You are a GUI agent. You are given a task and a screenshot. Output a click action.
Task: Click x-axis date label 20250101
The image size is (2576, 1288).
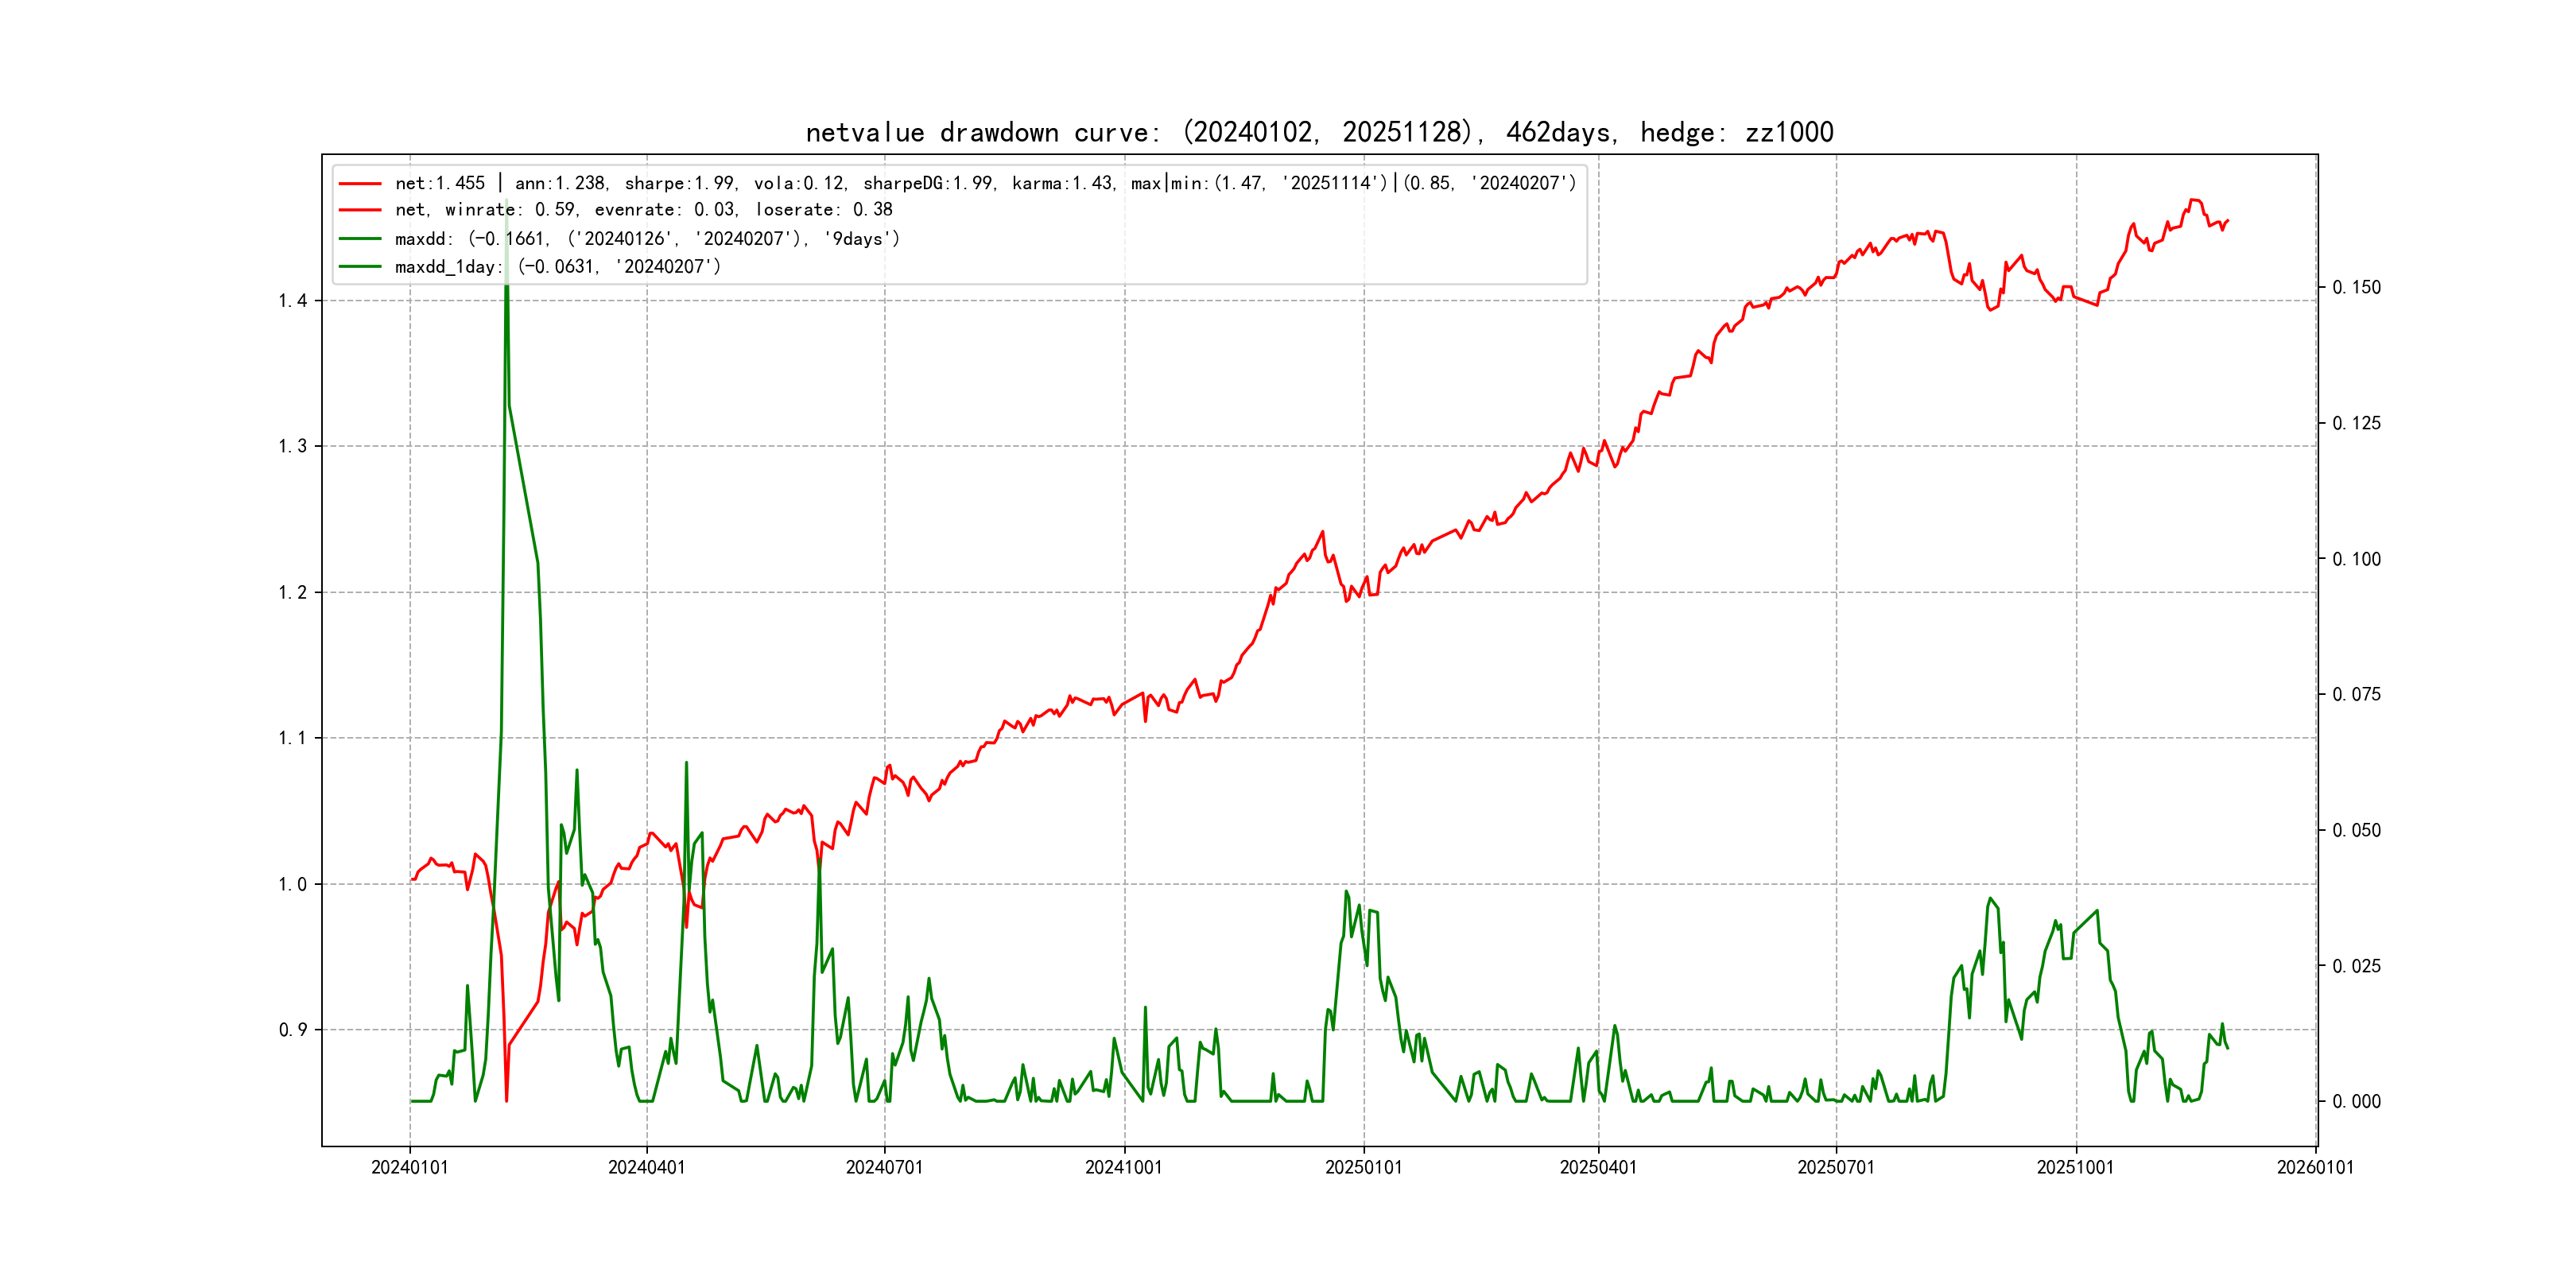[x=1363, y=1168]
